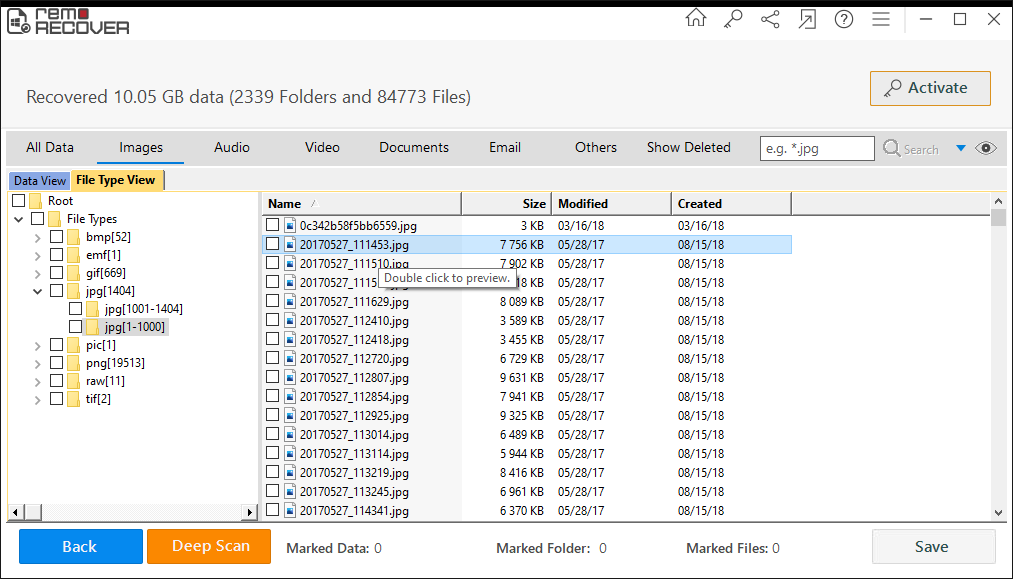Click the share icon in title bar
1013x579 pixels.
click(x=770, y=19)
